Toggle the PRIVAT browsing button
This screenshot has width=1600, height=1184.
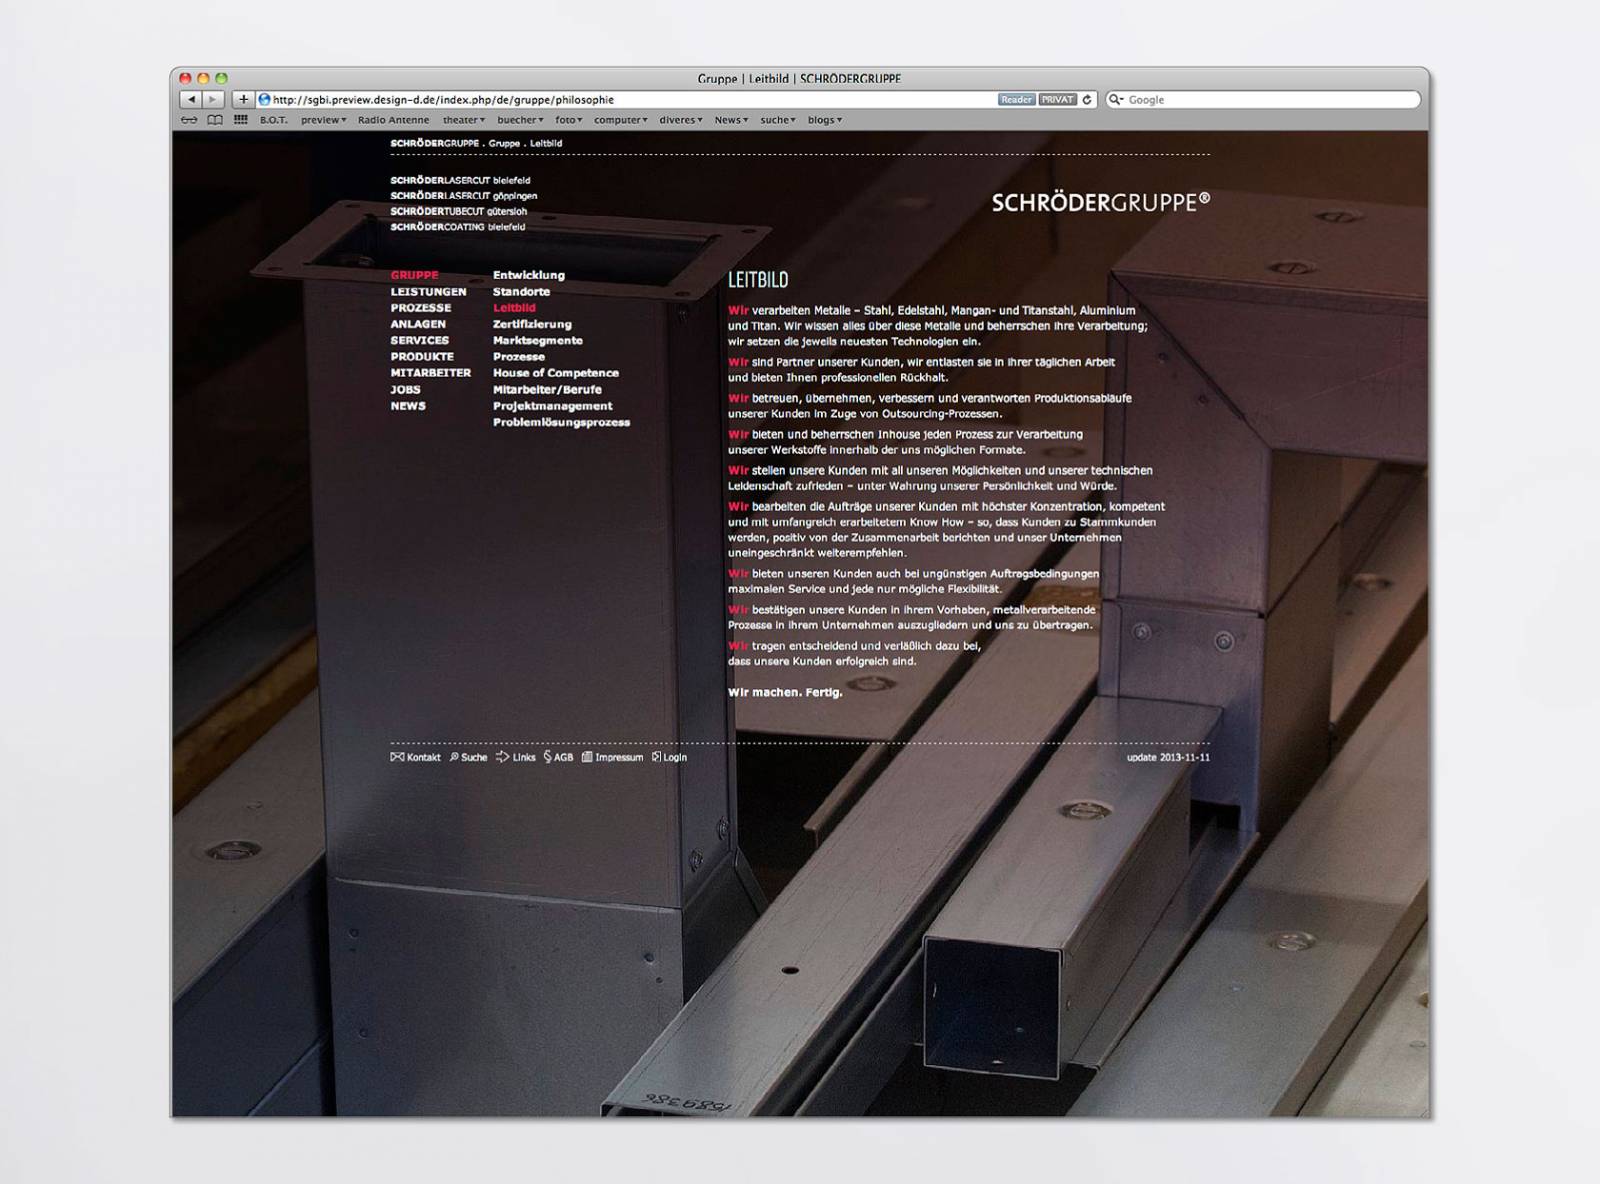tap(1057, 100)
